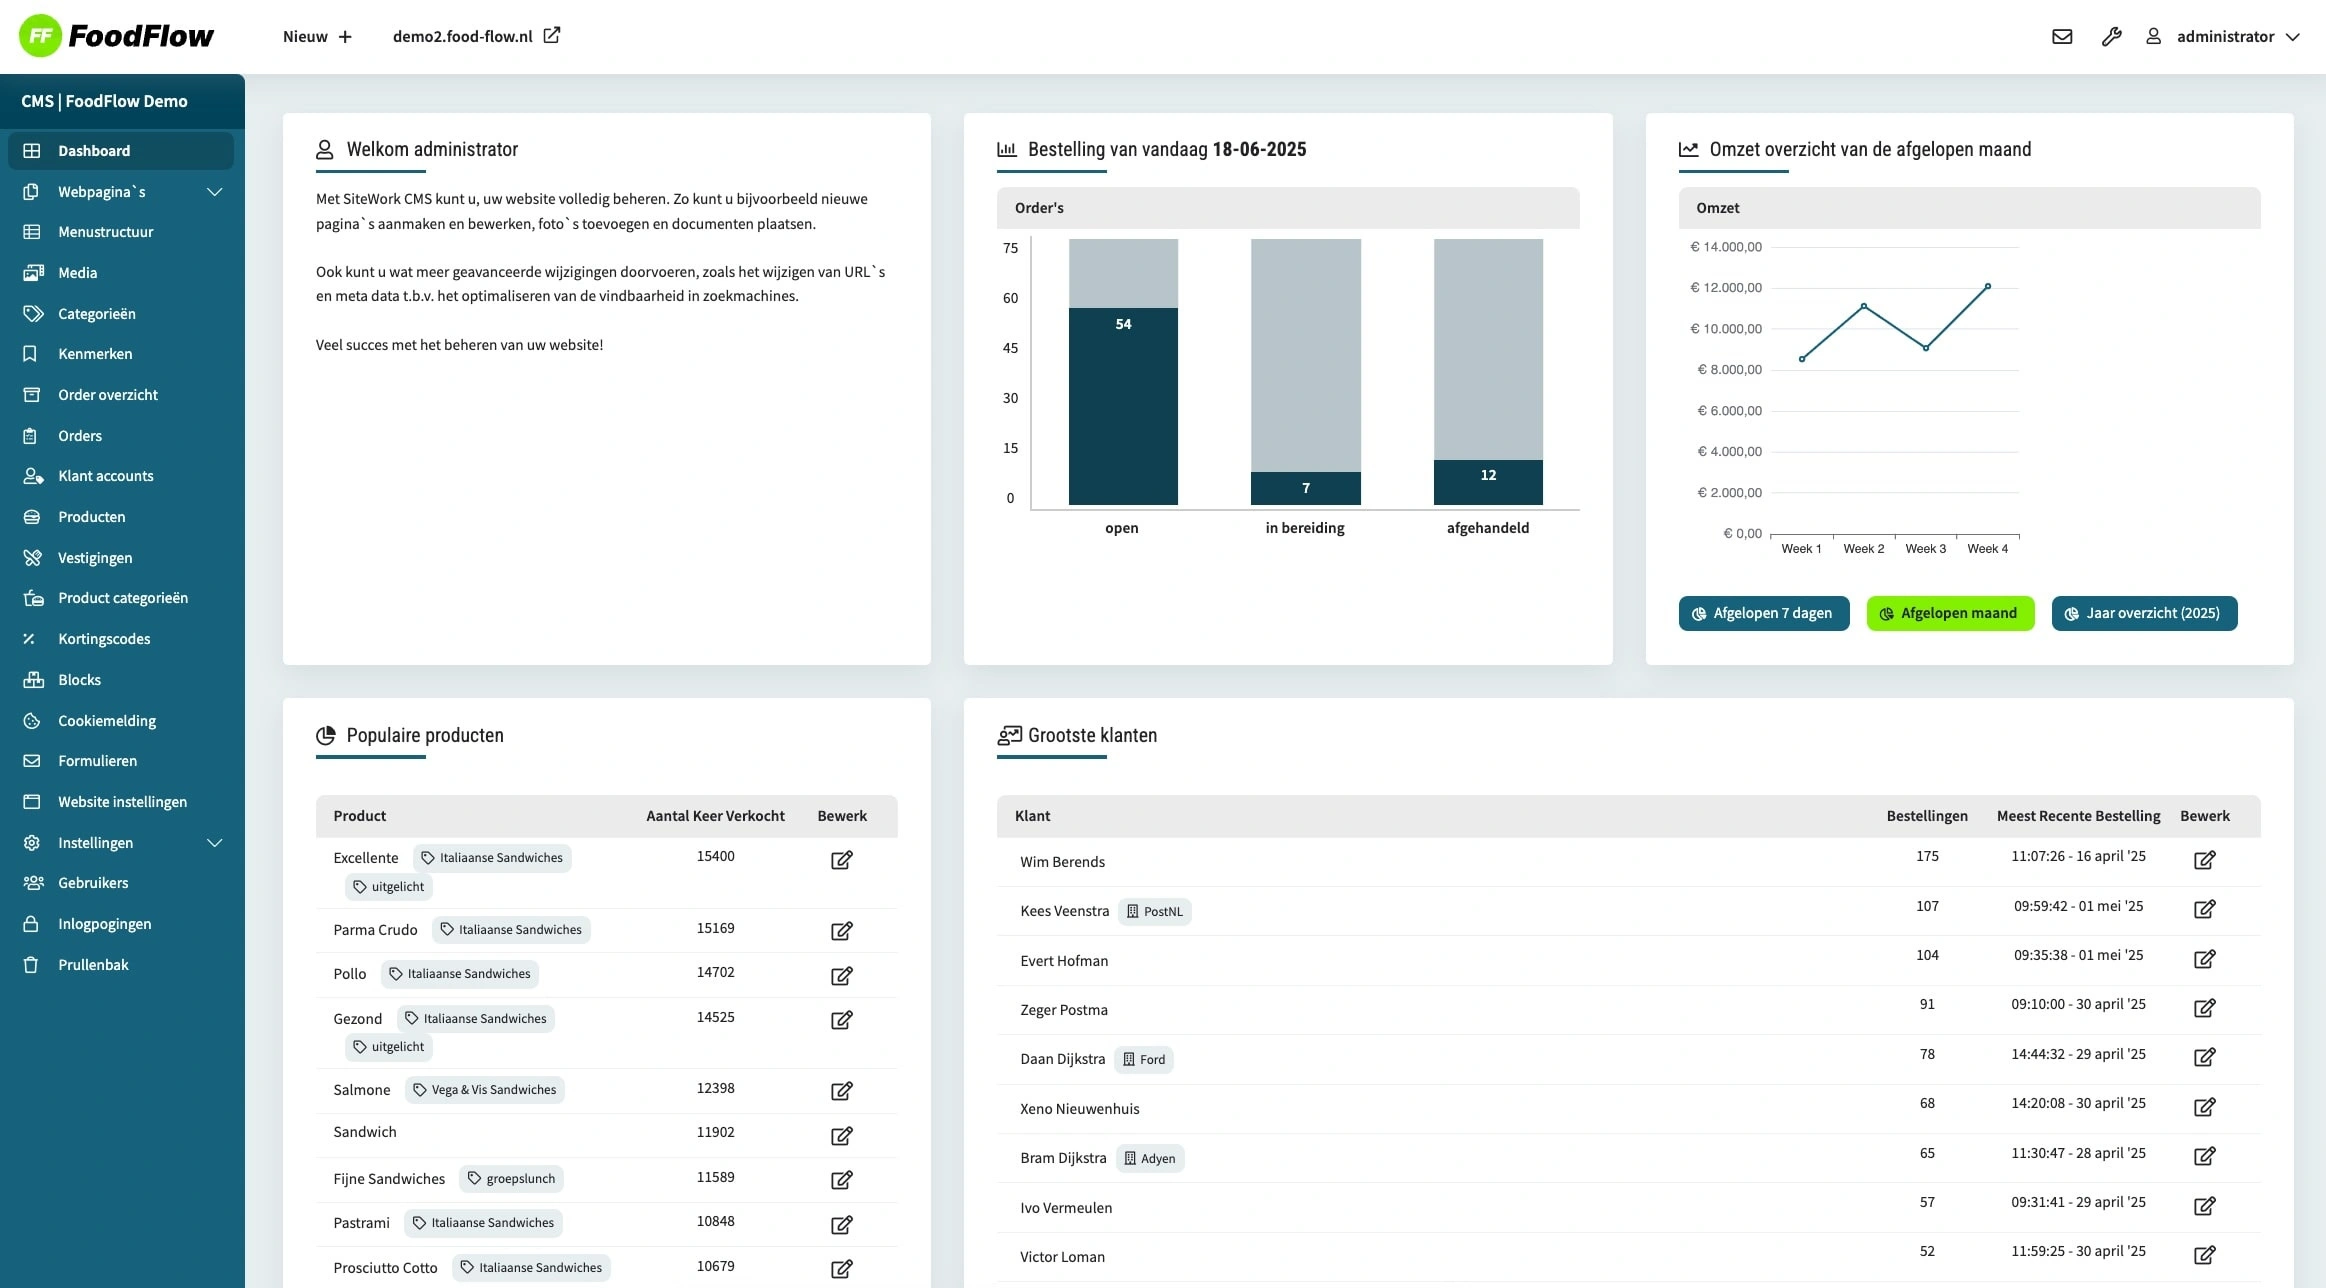The height and width of the screenshot is (1288, 2326).
Task: Open the mail envelope icon in header
Action: coord(2062,37)
